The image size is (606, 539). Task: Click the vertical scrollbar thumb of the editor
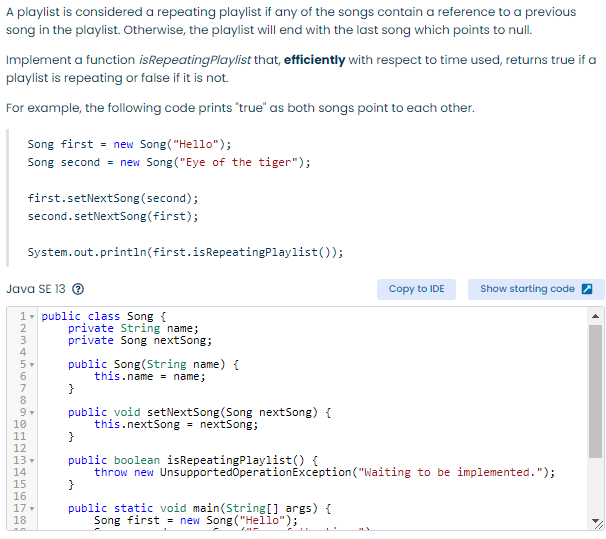[x=595, y=391]
